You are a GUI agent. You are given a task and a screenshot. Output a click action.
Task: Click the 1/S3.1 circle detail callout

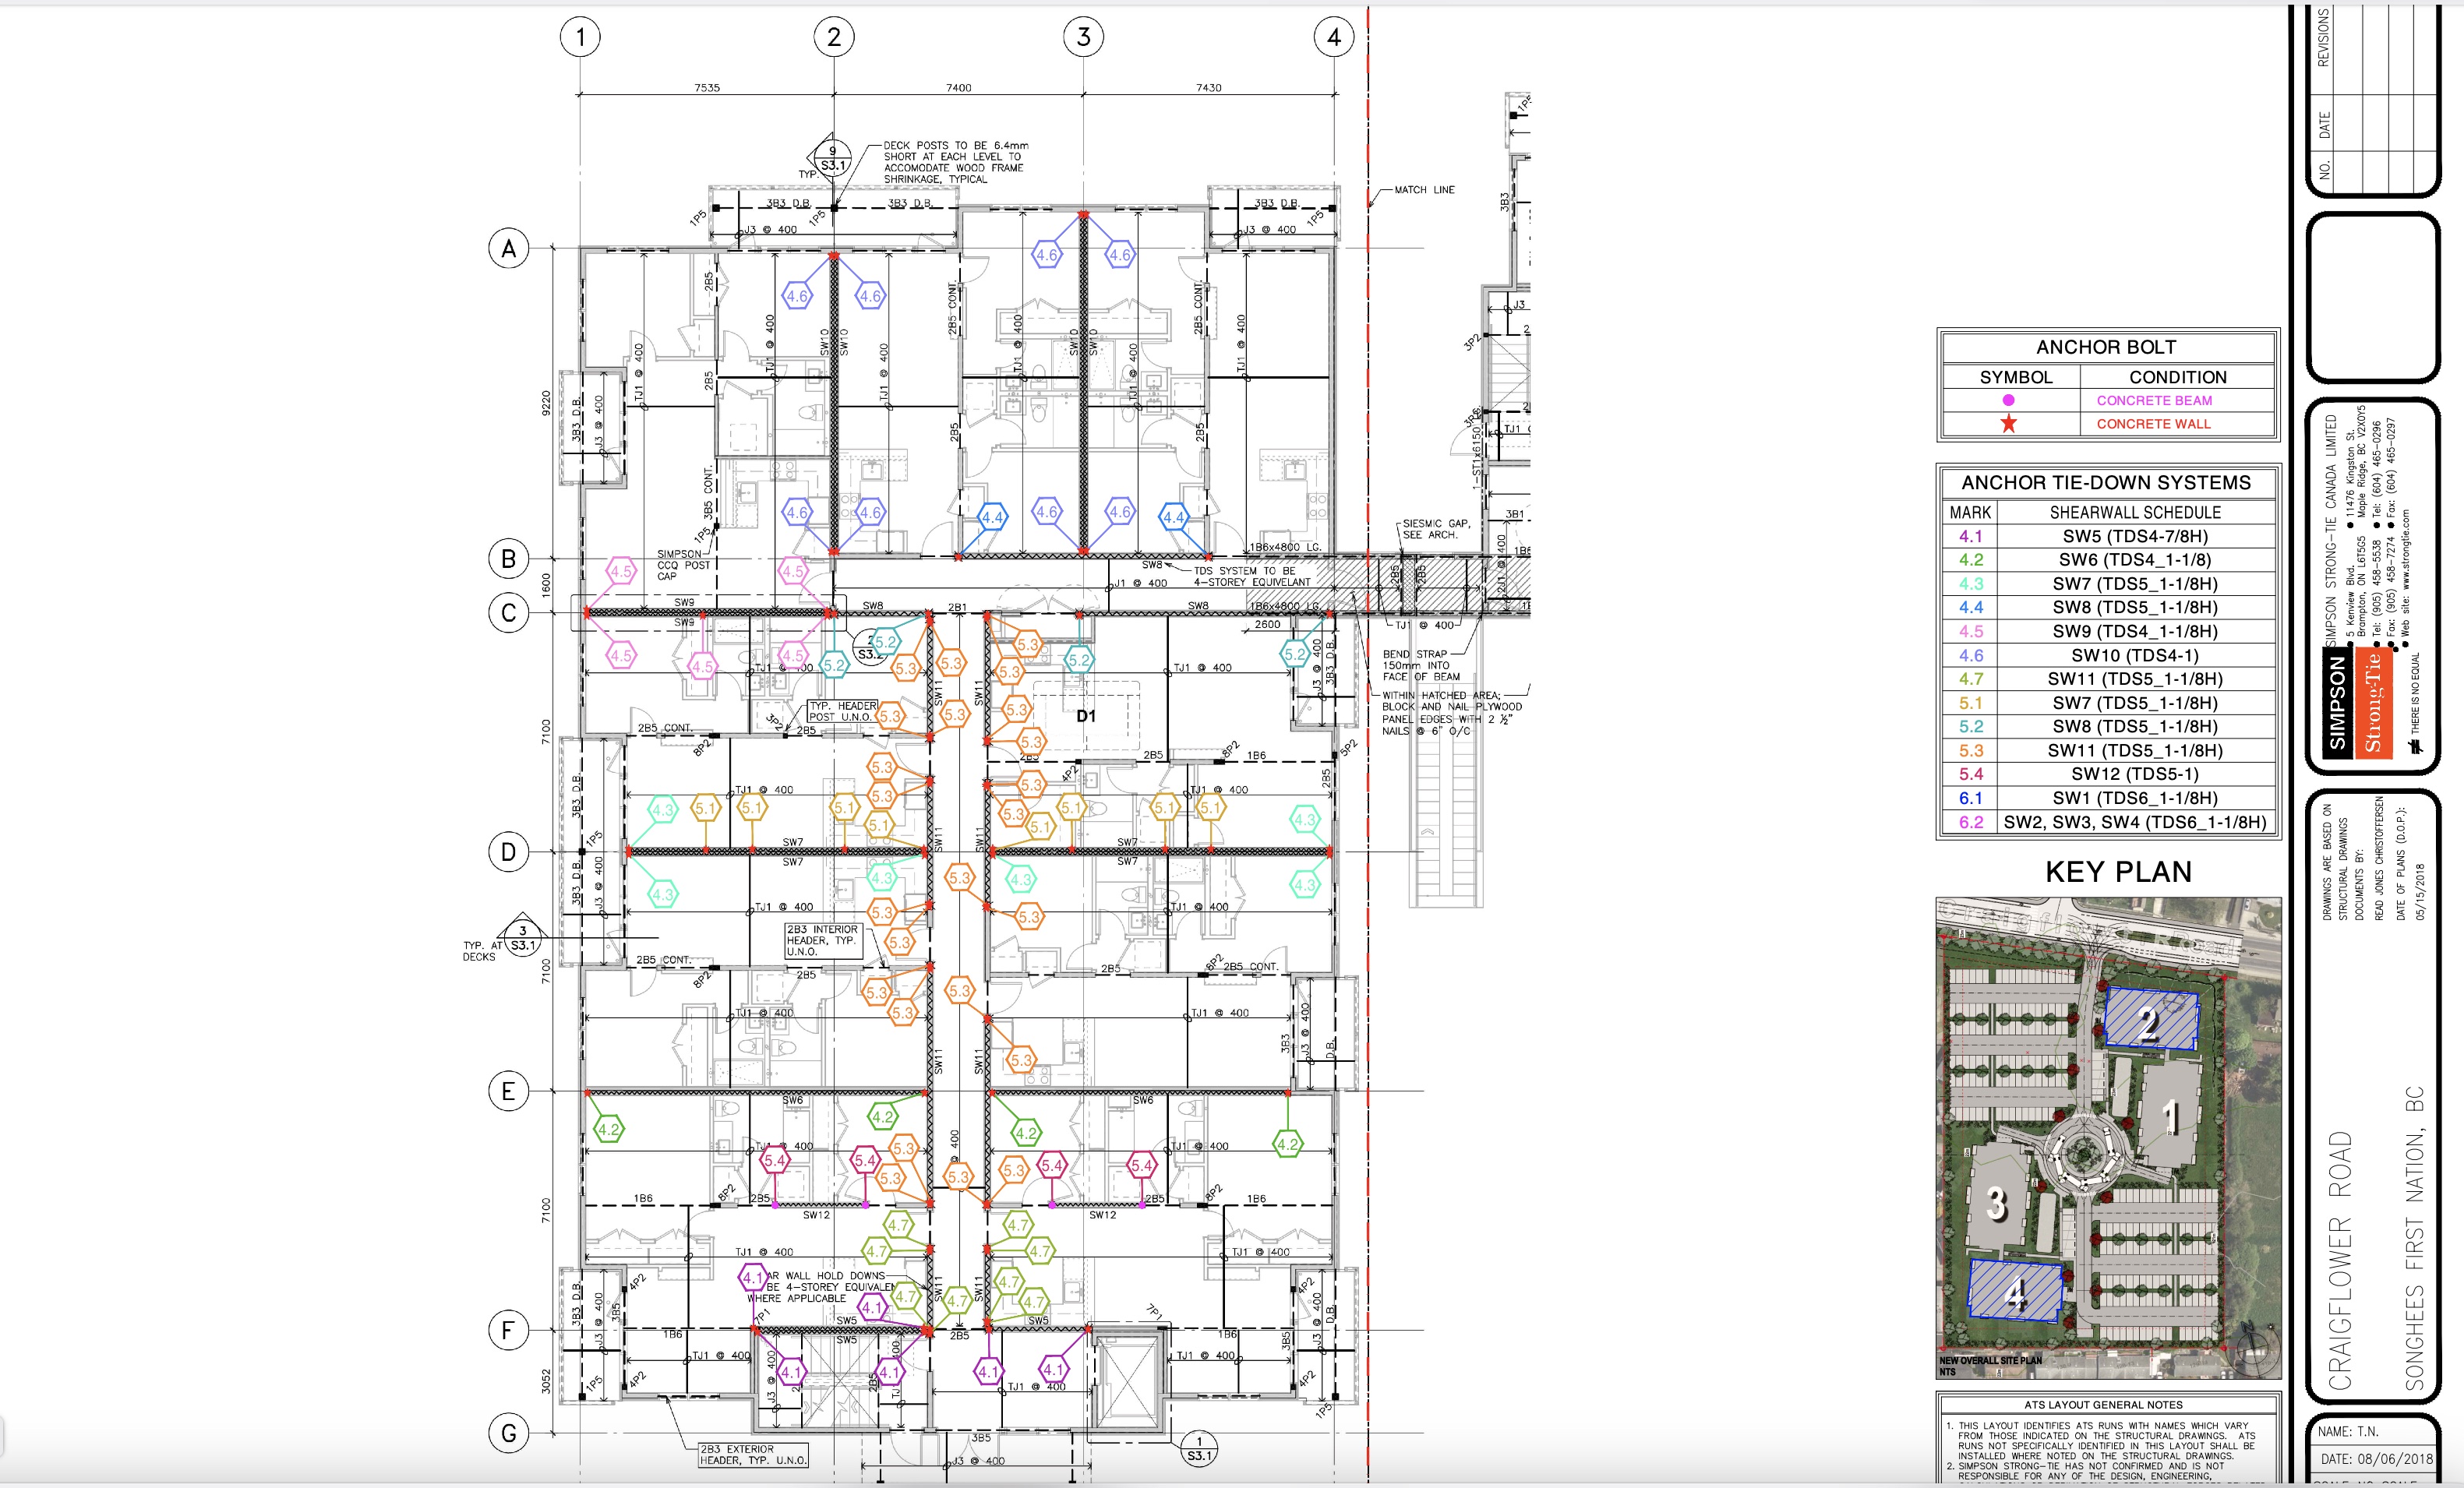[1199, 1449]
